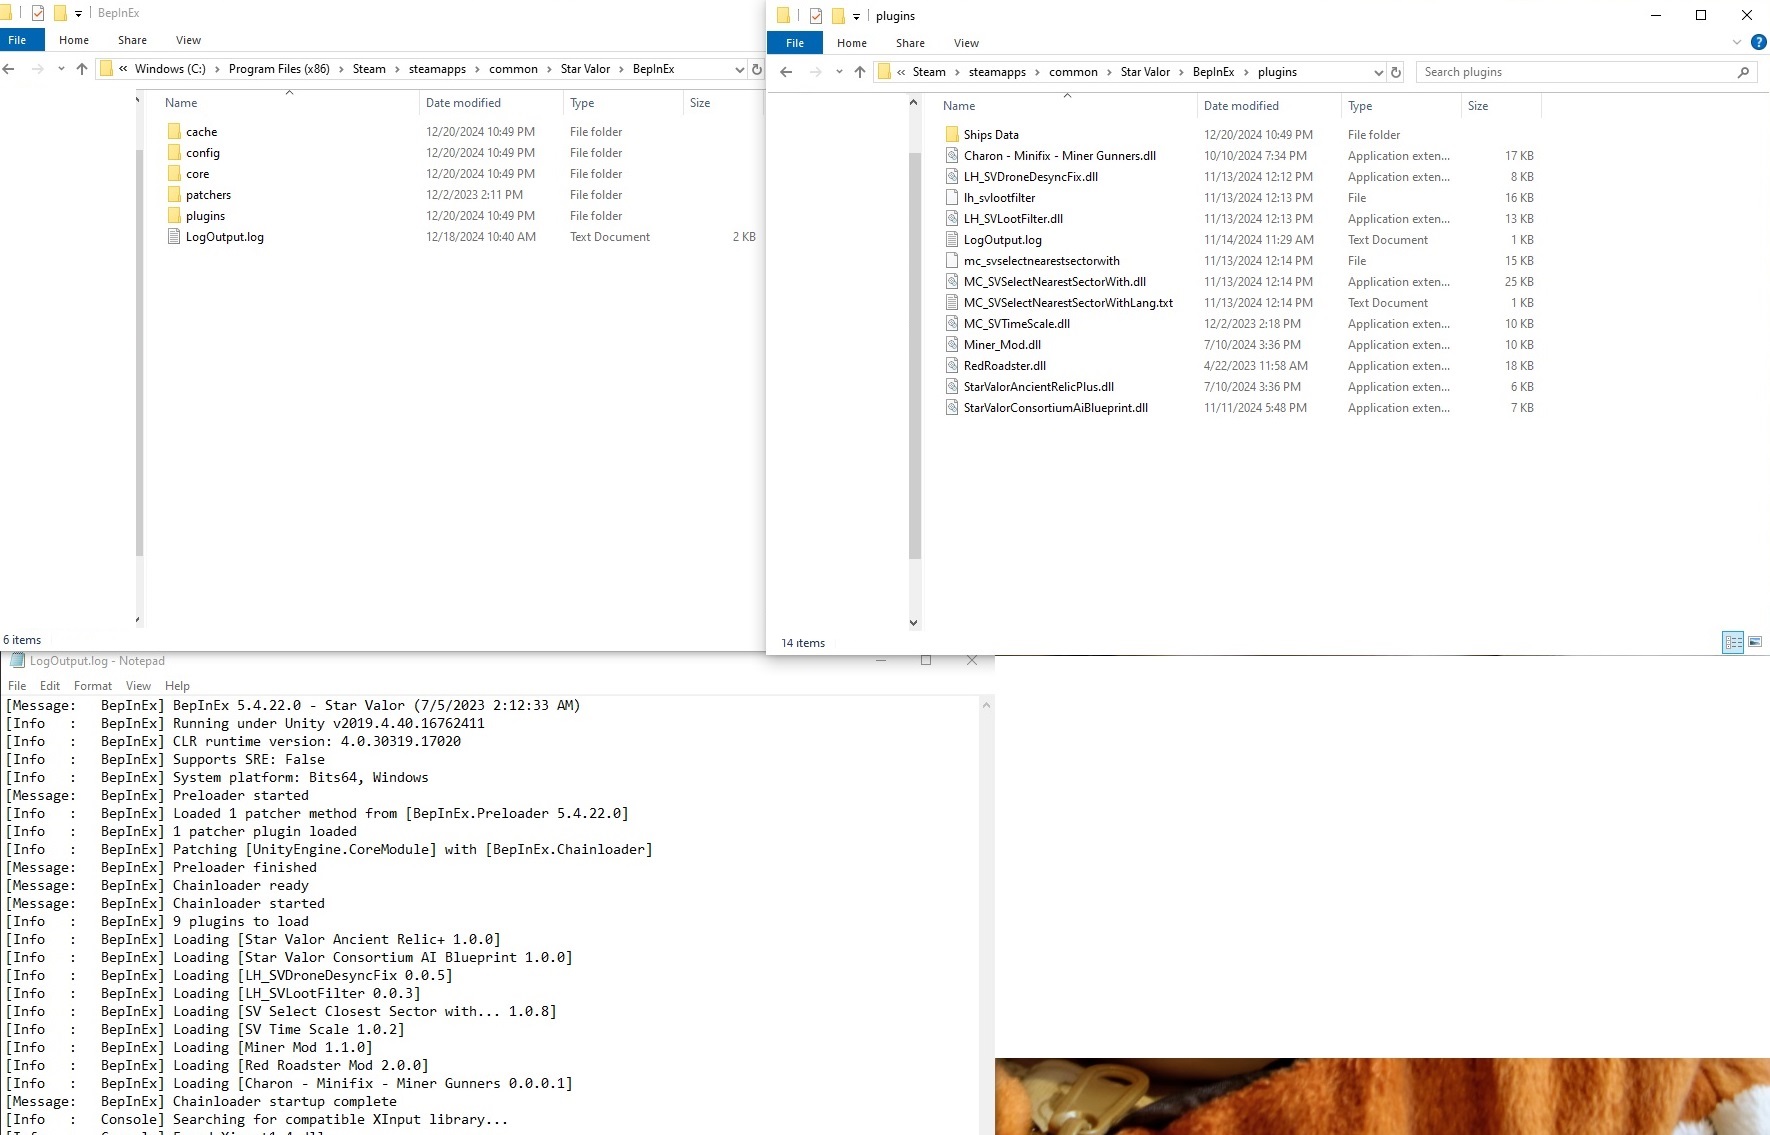
Task: Select the MC_SVSelectNearestSectorWith.dll file name
Action: click(1055, 282)
